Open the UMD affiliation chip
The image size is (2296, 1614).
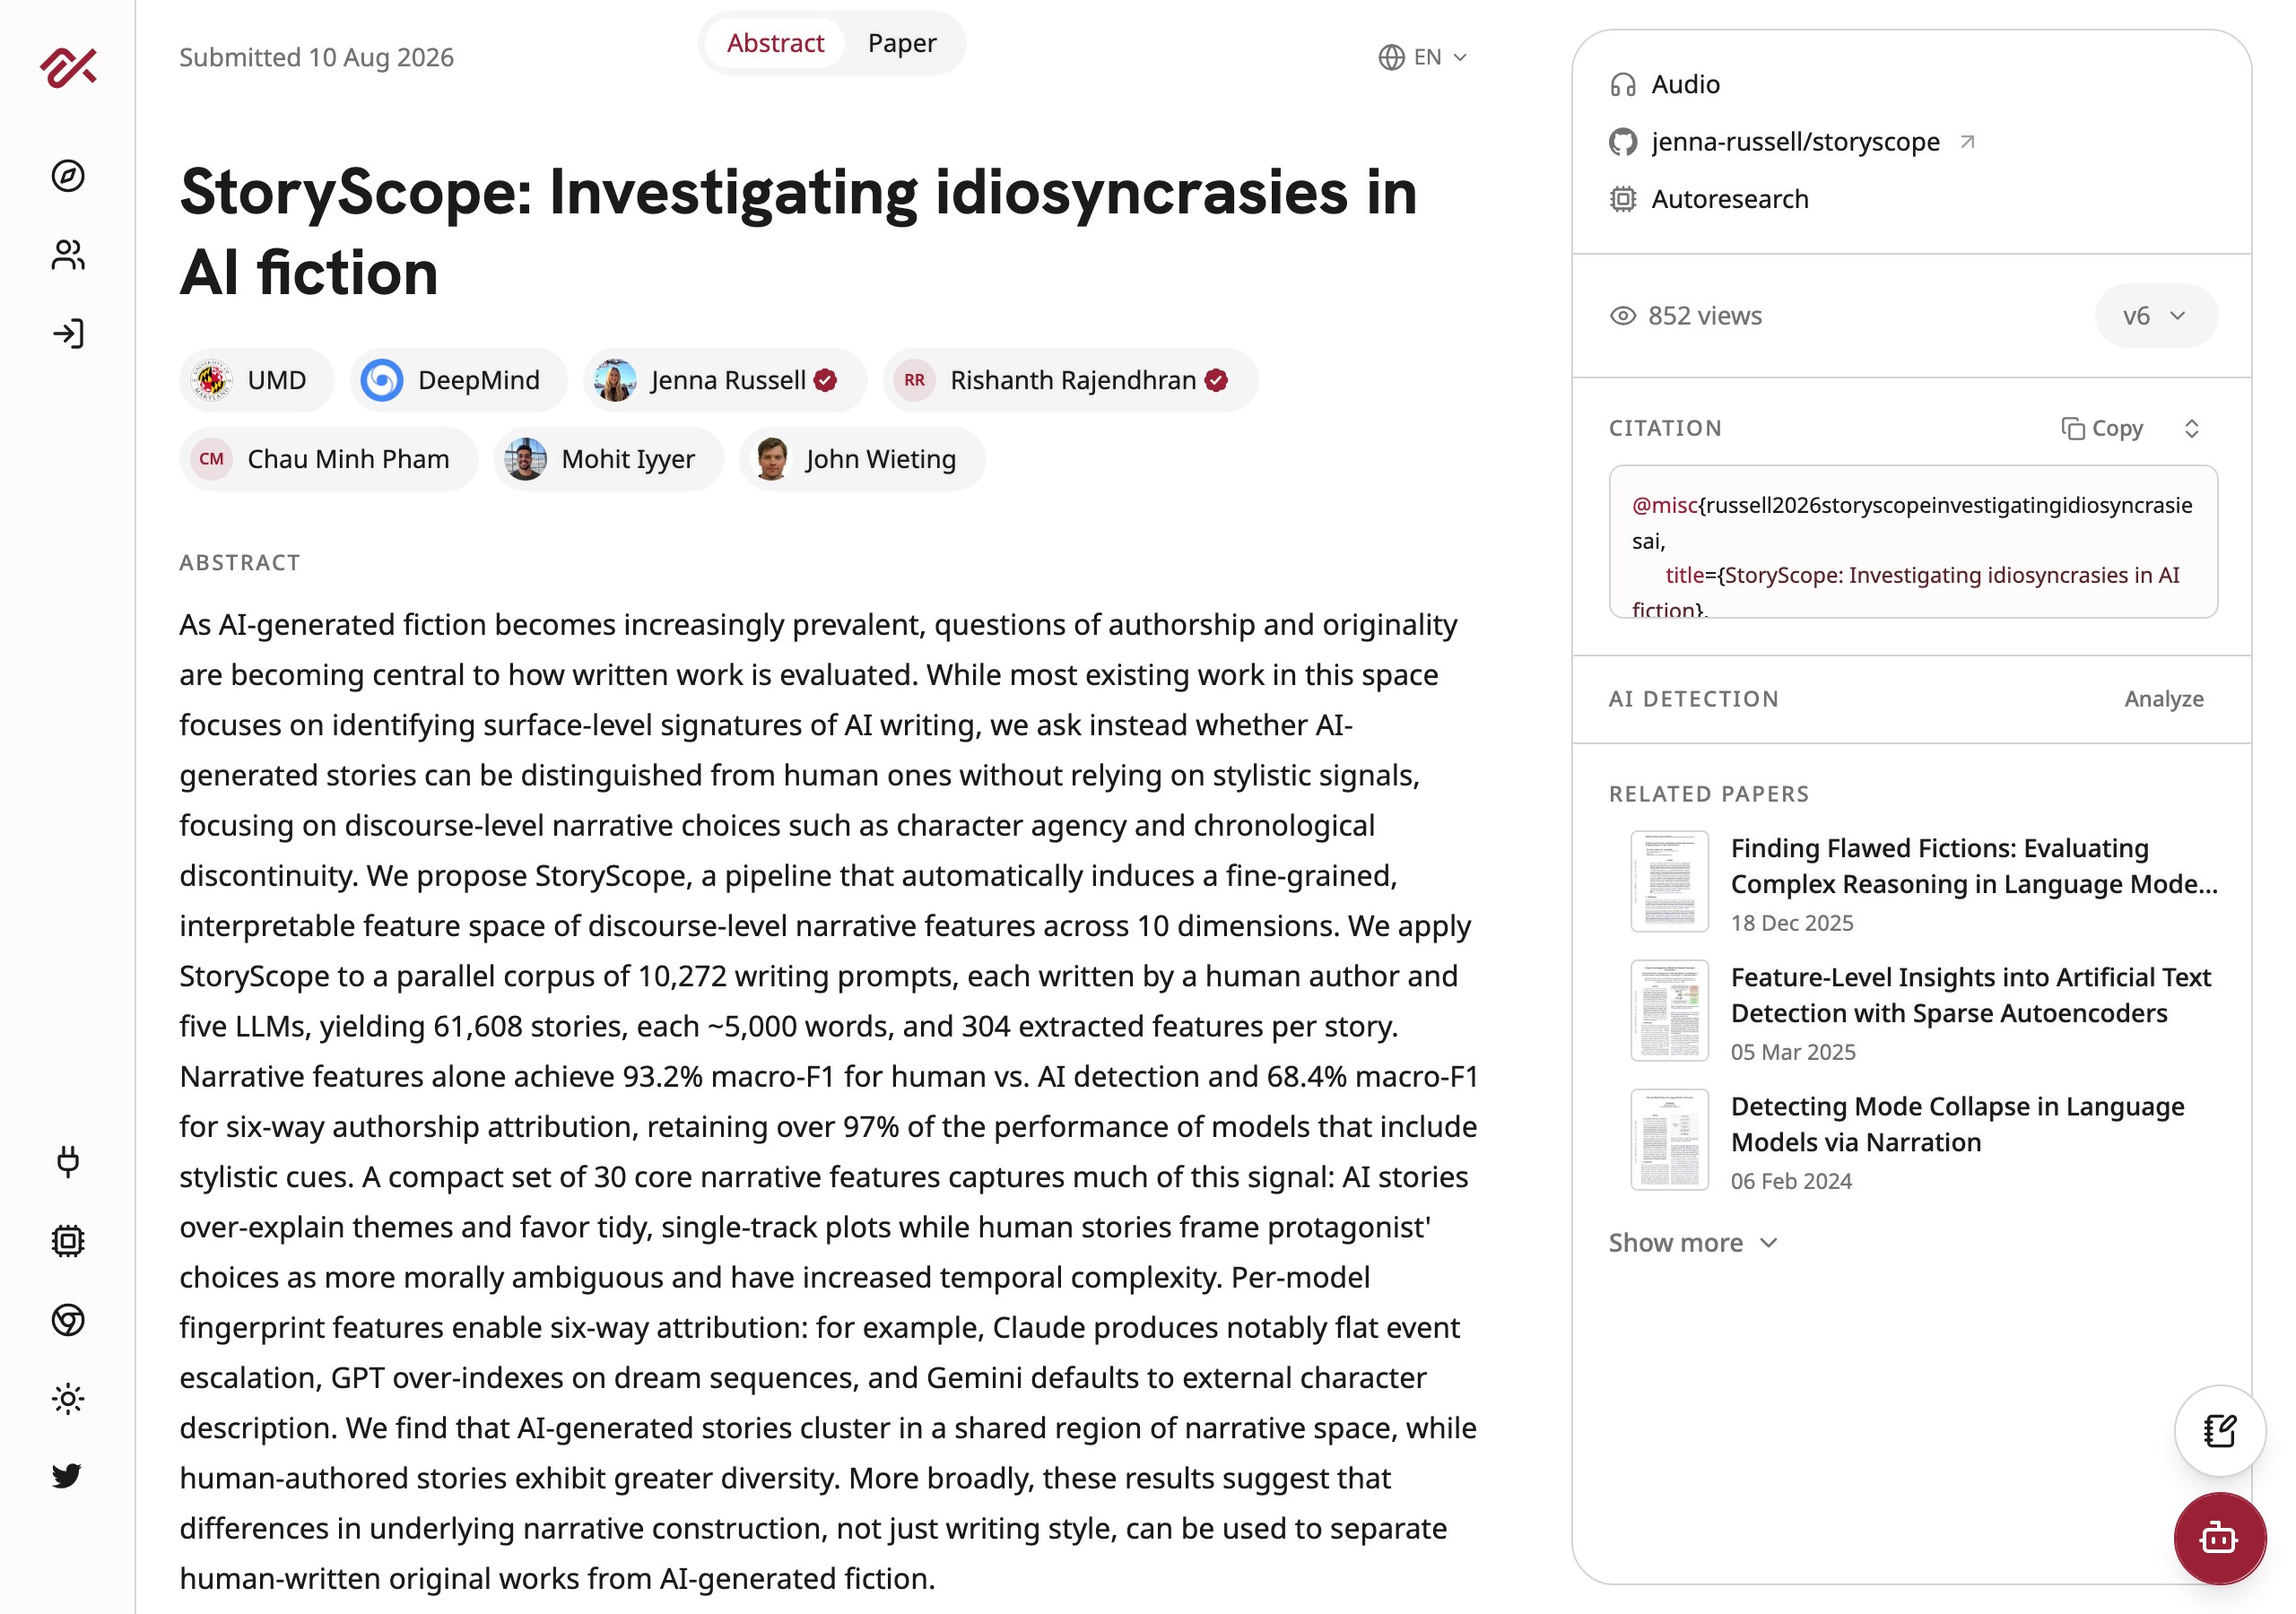coord(257,380)
